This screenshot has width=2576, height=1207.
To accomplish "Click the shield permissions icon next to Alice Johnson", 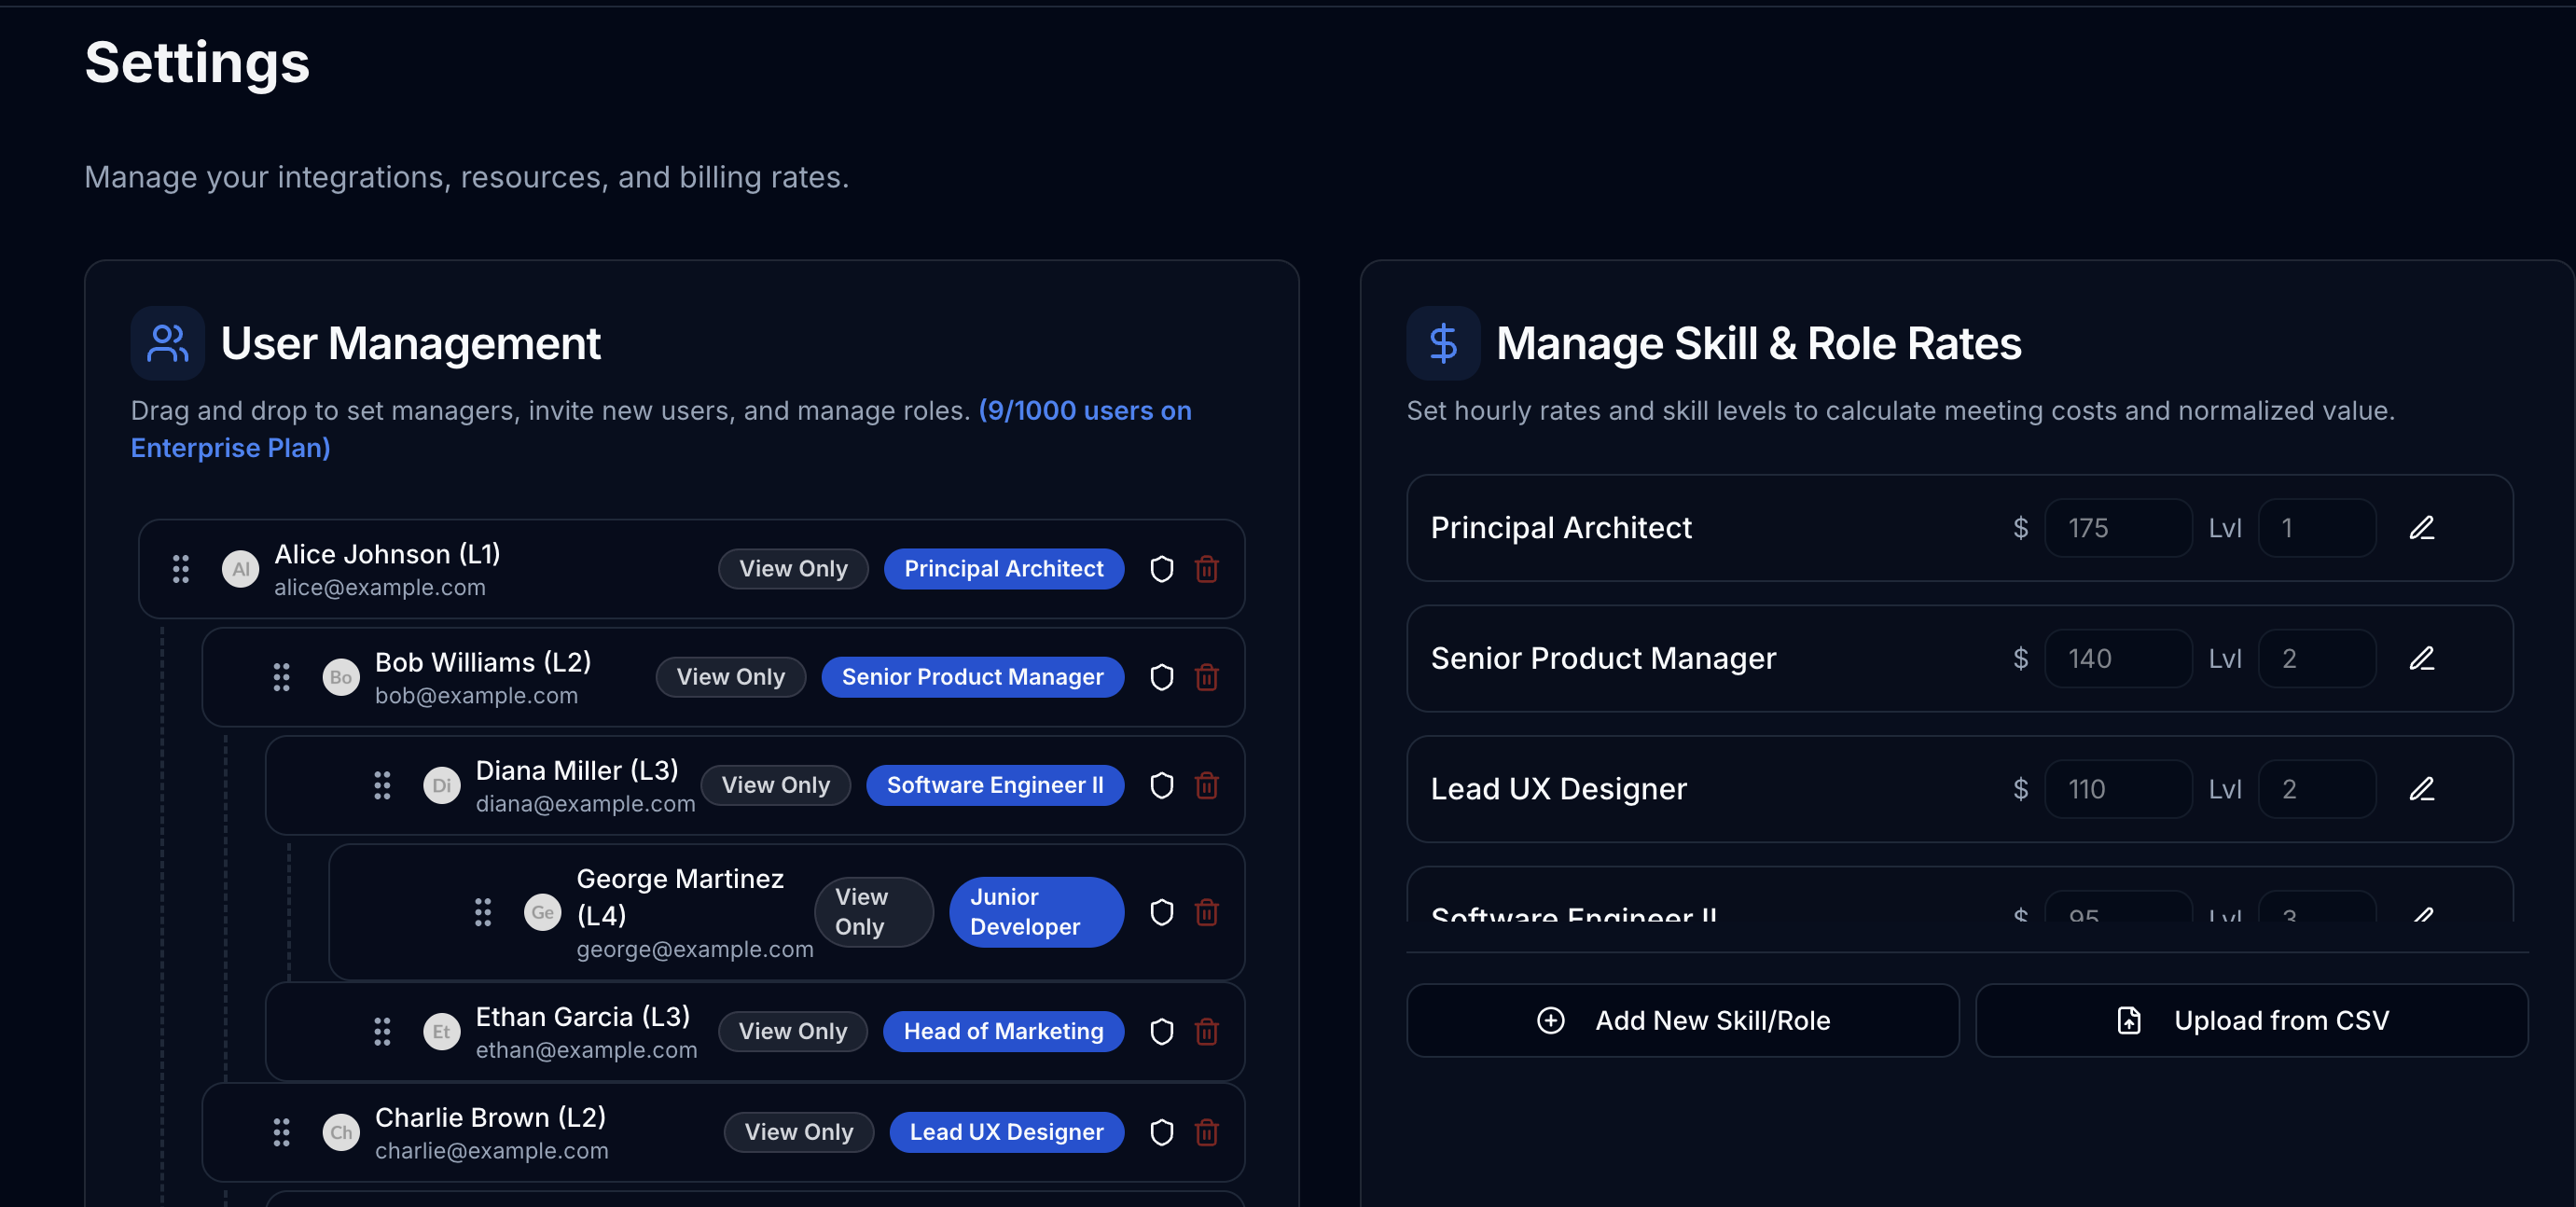I will (x=1161, y=569).
